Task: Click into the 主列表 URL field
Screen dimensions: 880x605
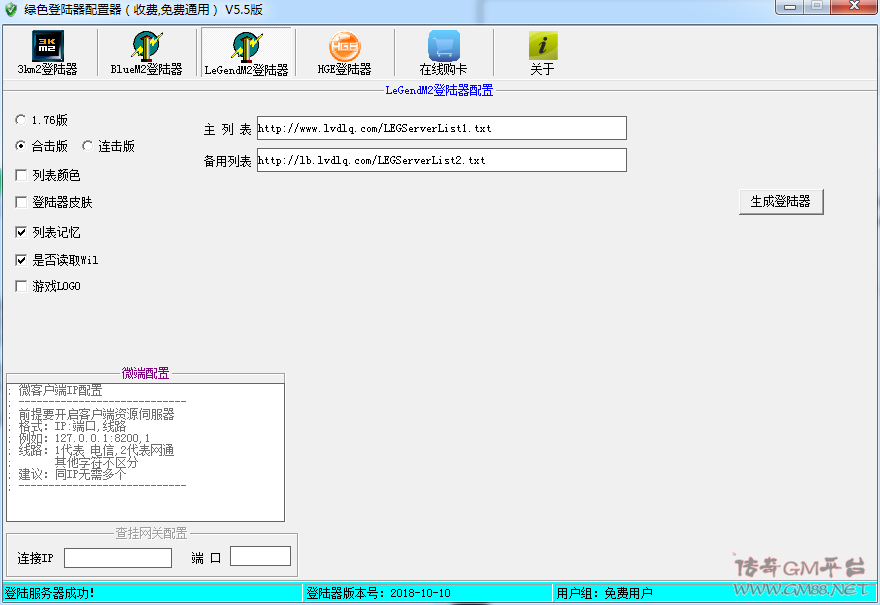Action: click(441, 128)
